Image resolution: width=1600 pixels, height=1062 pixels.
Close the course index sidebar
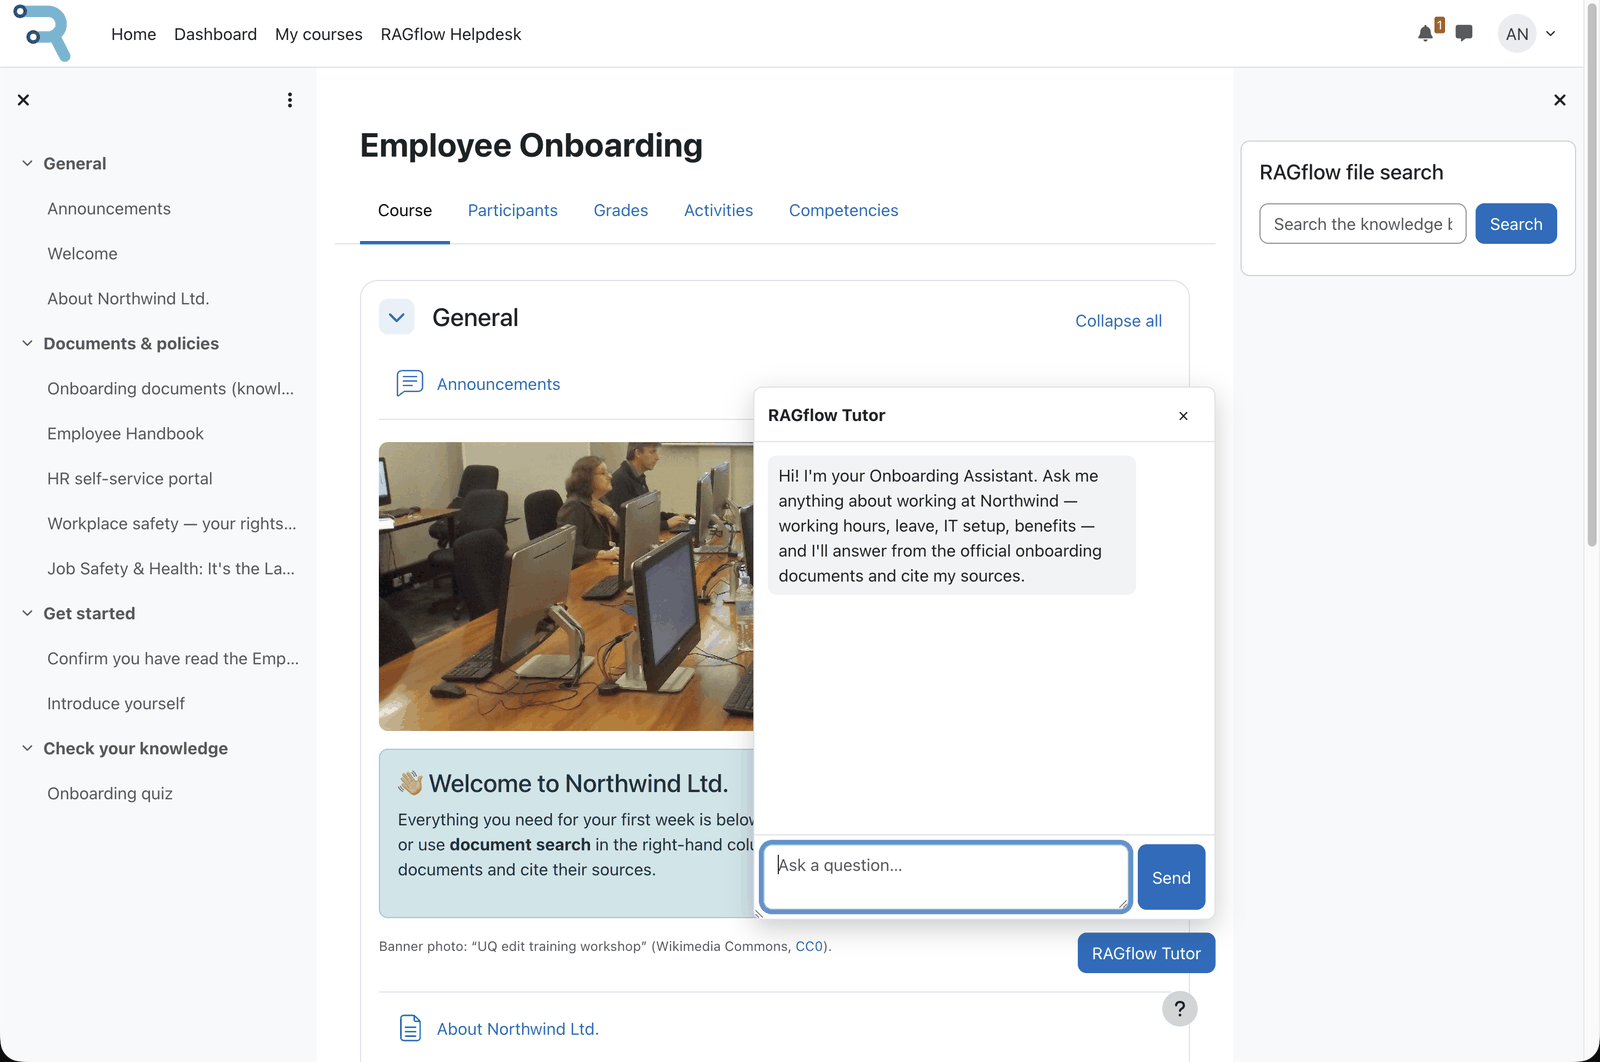point(23,100)
